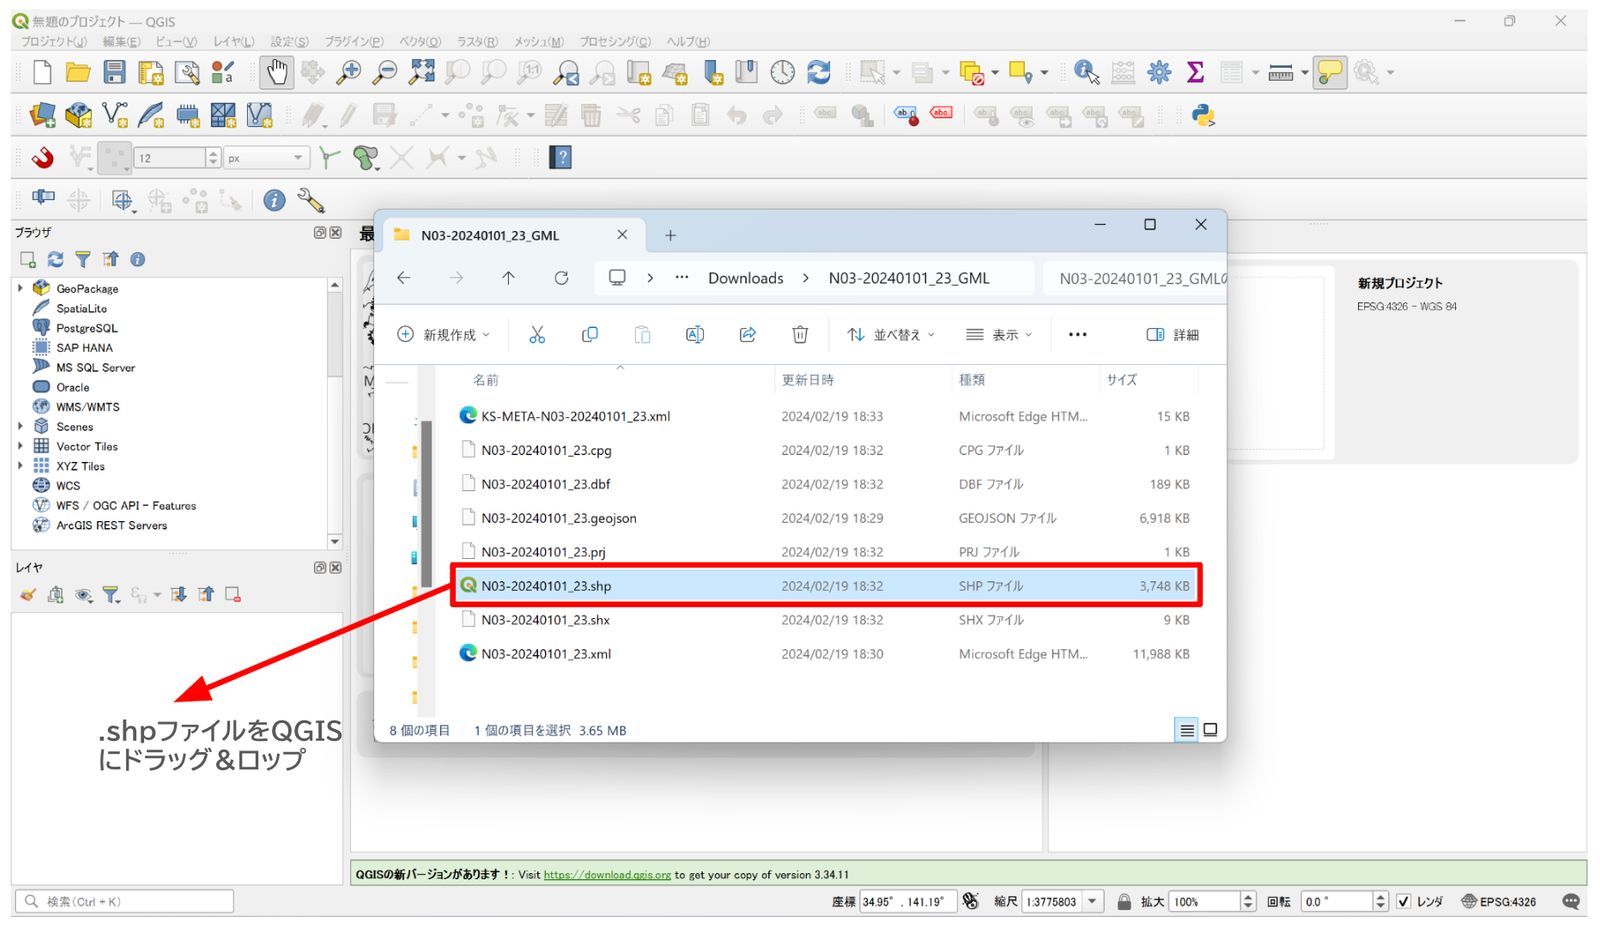Viewport: 1600px width, 929px height.
Task: Open the map scale dropdown
Action: tap(1092, 901)
